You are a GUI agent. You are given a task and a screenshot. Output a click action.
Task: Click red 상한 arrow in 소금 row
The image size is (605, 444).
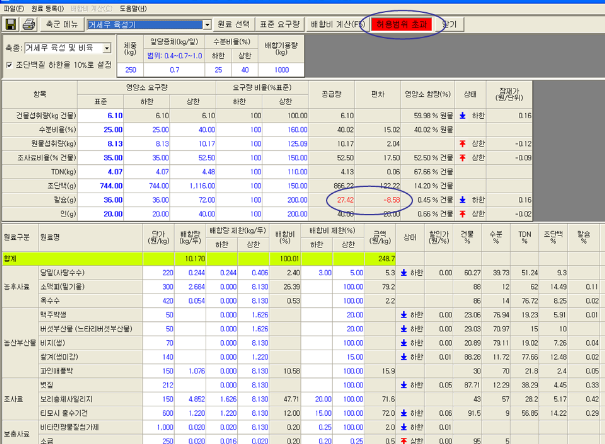(404, 441)
